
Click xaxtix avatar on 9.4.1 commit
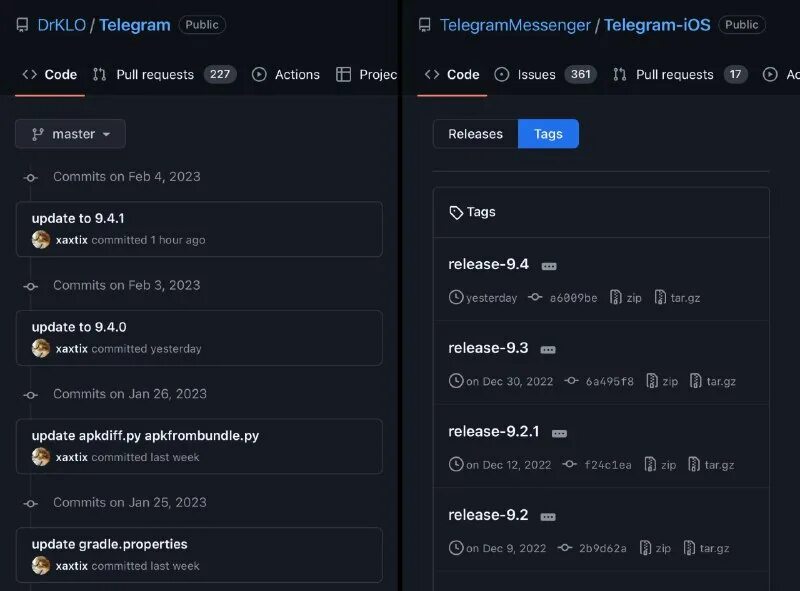coord(41,239)
